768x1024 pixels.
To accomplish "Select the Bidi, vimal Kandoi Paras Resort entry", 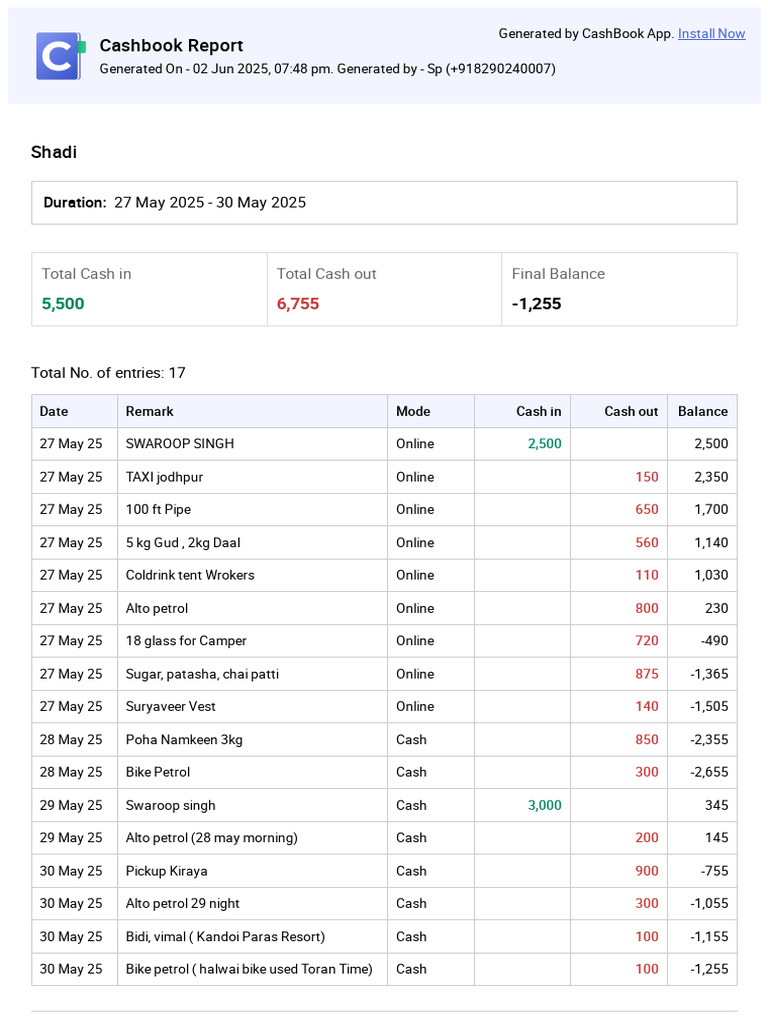I will (x=225, y=937).
